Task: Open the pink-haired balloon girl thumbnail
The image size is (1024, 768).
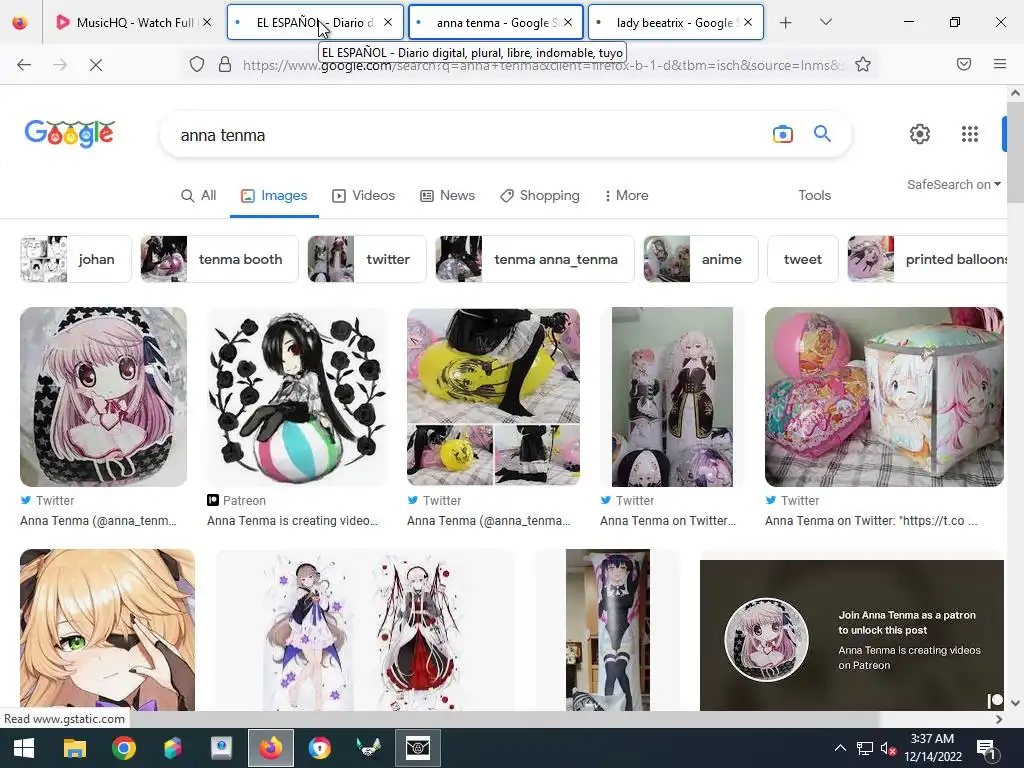Action: pyautogui.click(x=103, y=397)
